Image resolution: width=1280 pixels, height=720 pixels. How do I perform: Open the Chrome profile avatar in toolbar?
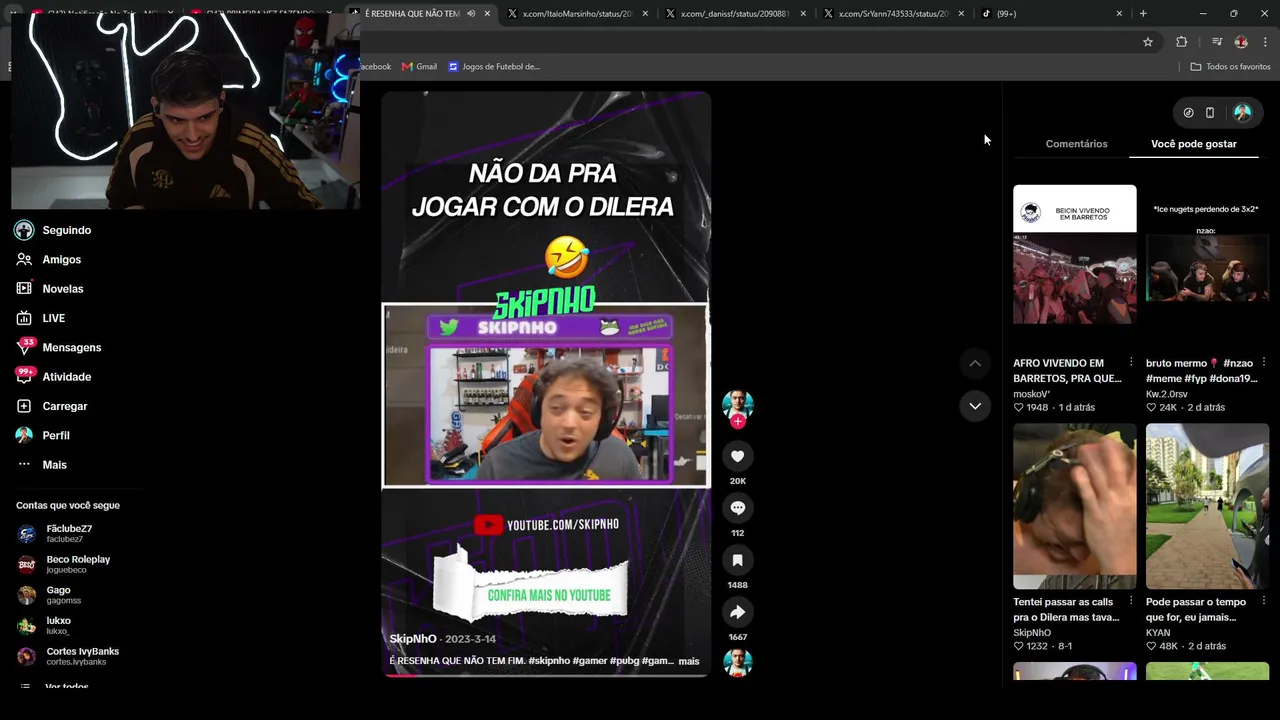(x=1241, y=42)
